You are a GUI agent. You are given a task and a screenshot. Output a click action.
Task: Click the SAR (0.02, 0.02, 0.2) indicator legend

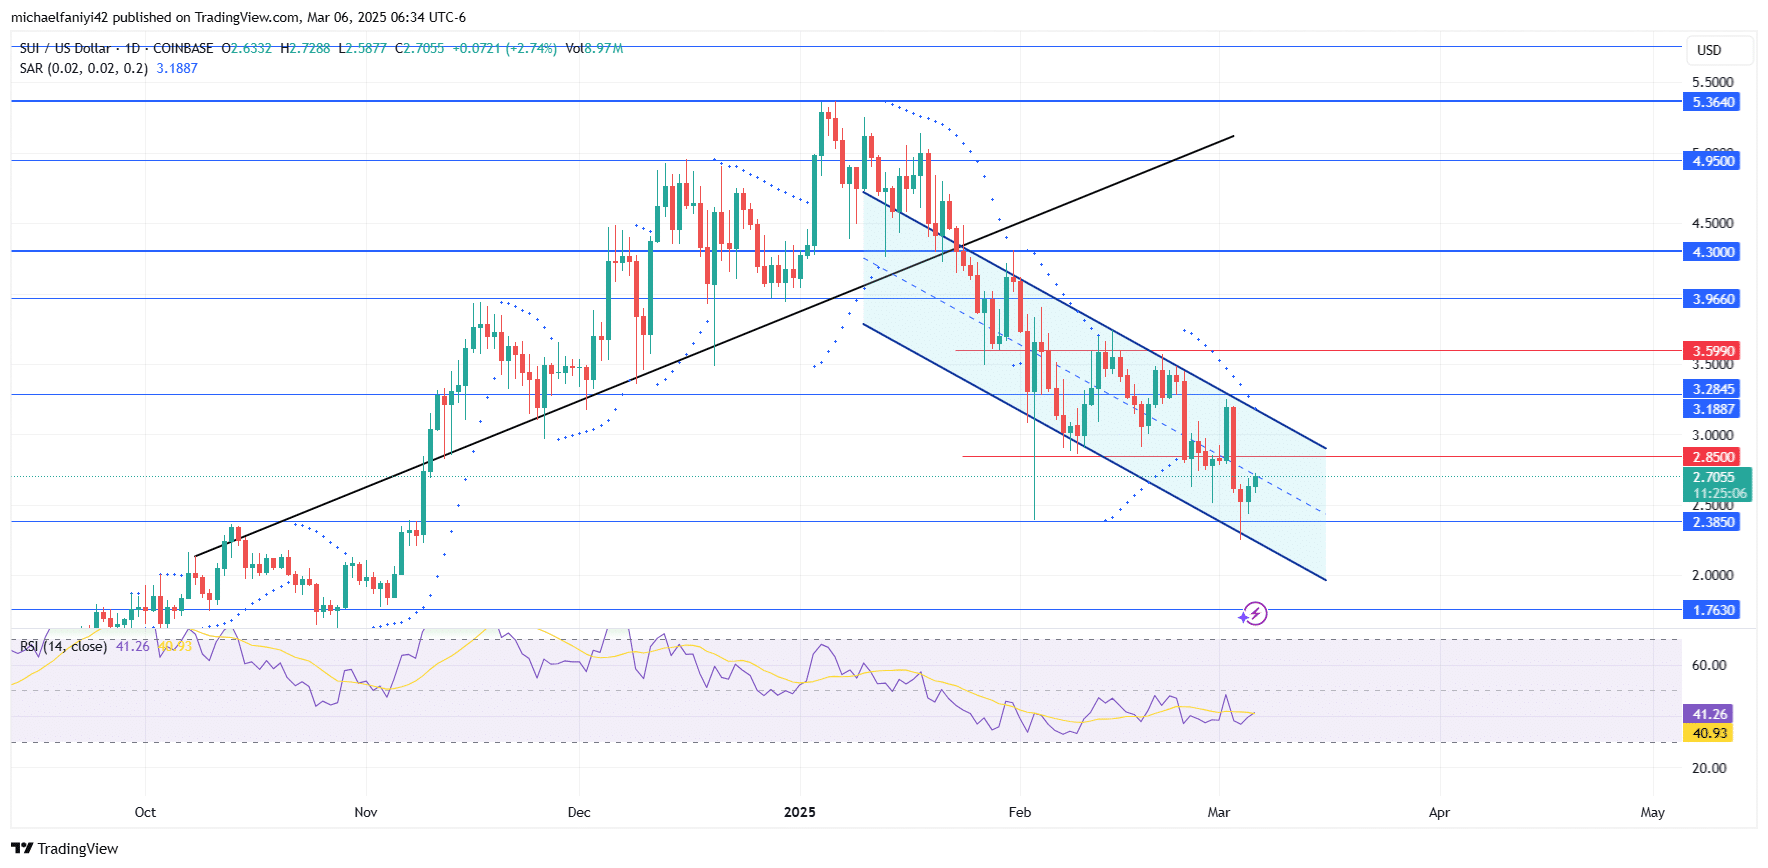84,68
